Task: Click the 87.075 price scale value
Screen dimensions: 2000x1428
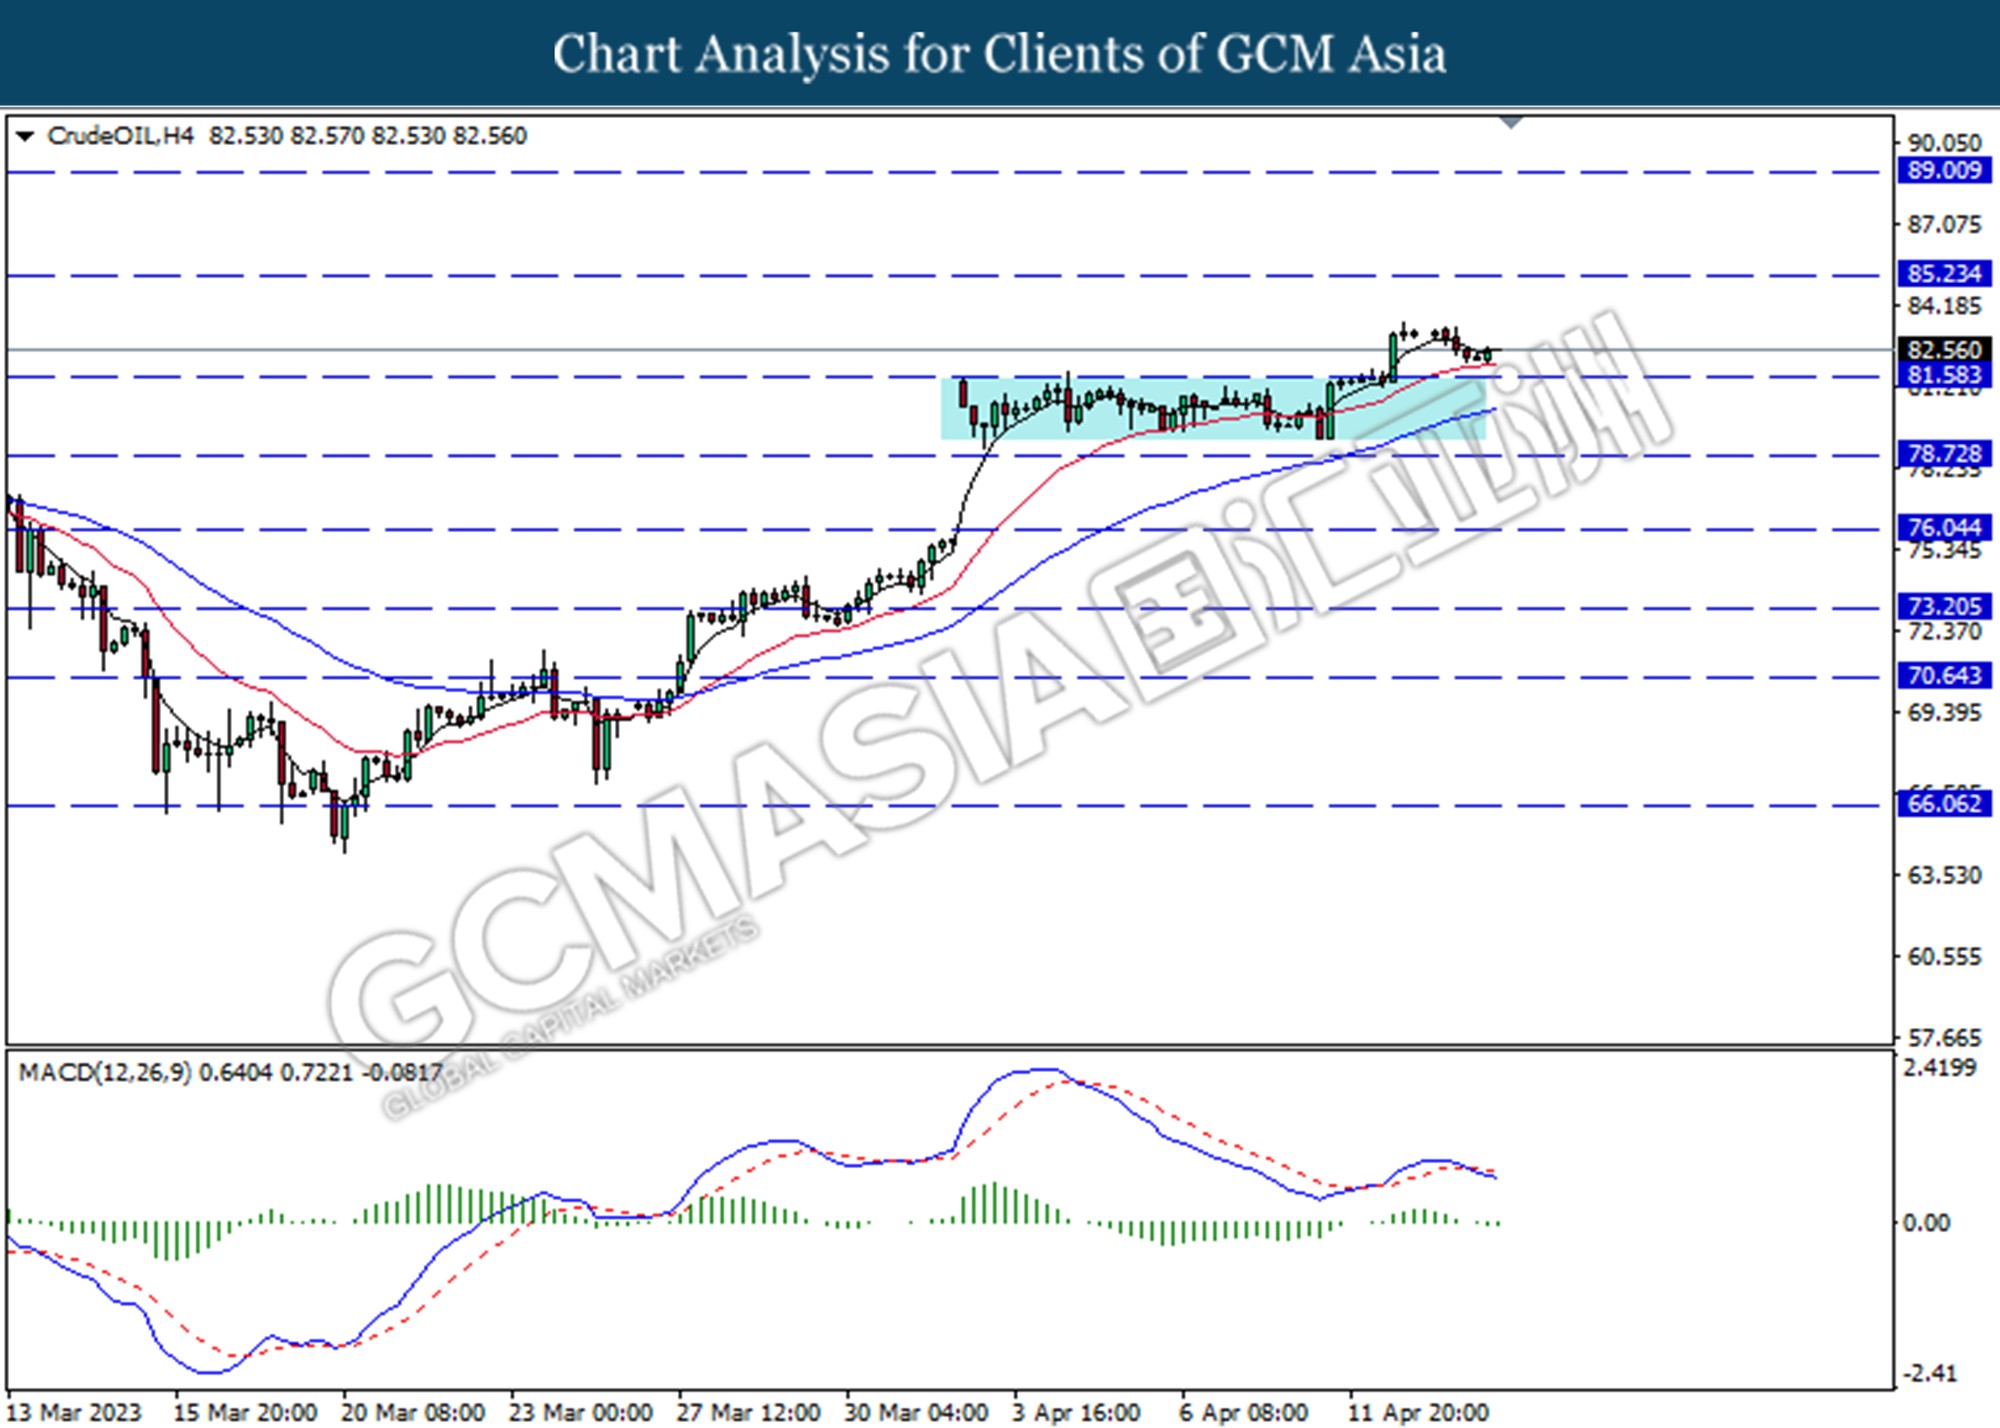Action: click(1944, 224)
